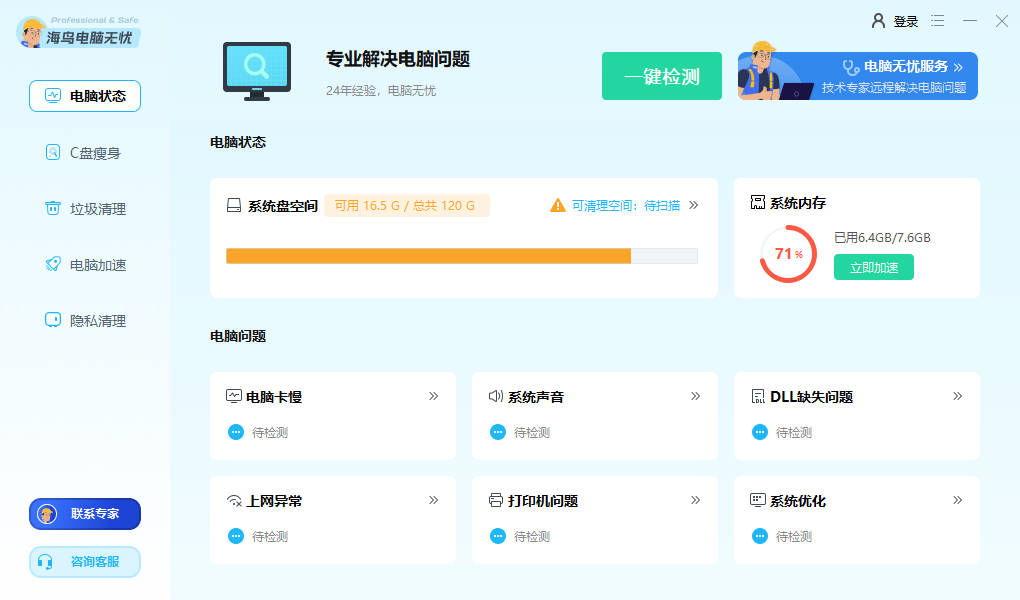Click pending status dot under 上网异常
Image resolution: width=1020 pixels, height=600 pixels.
click(x=235, y=536)
